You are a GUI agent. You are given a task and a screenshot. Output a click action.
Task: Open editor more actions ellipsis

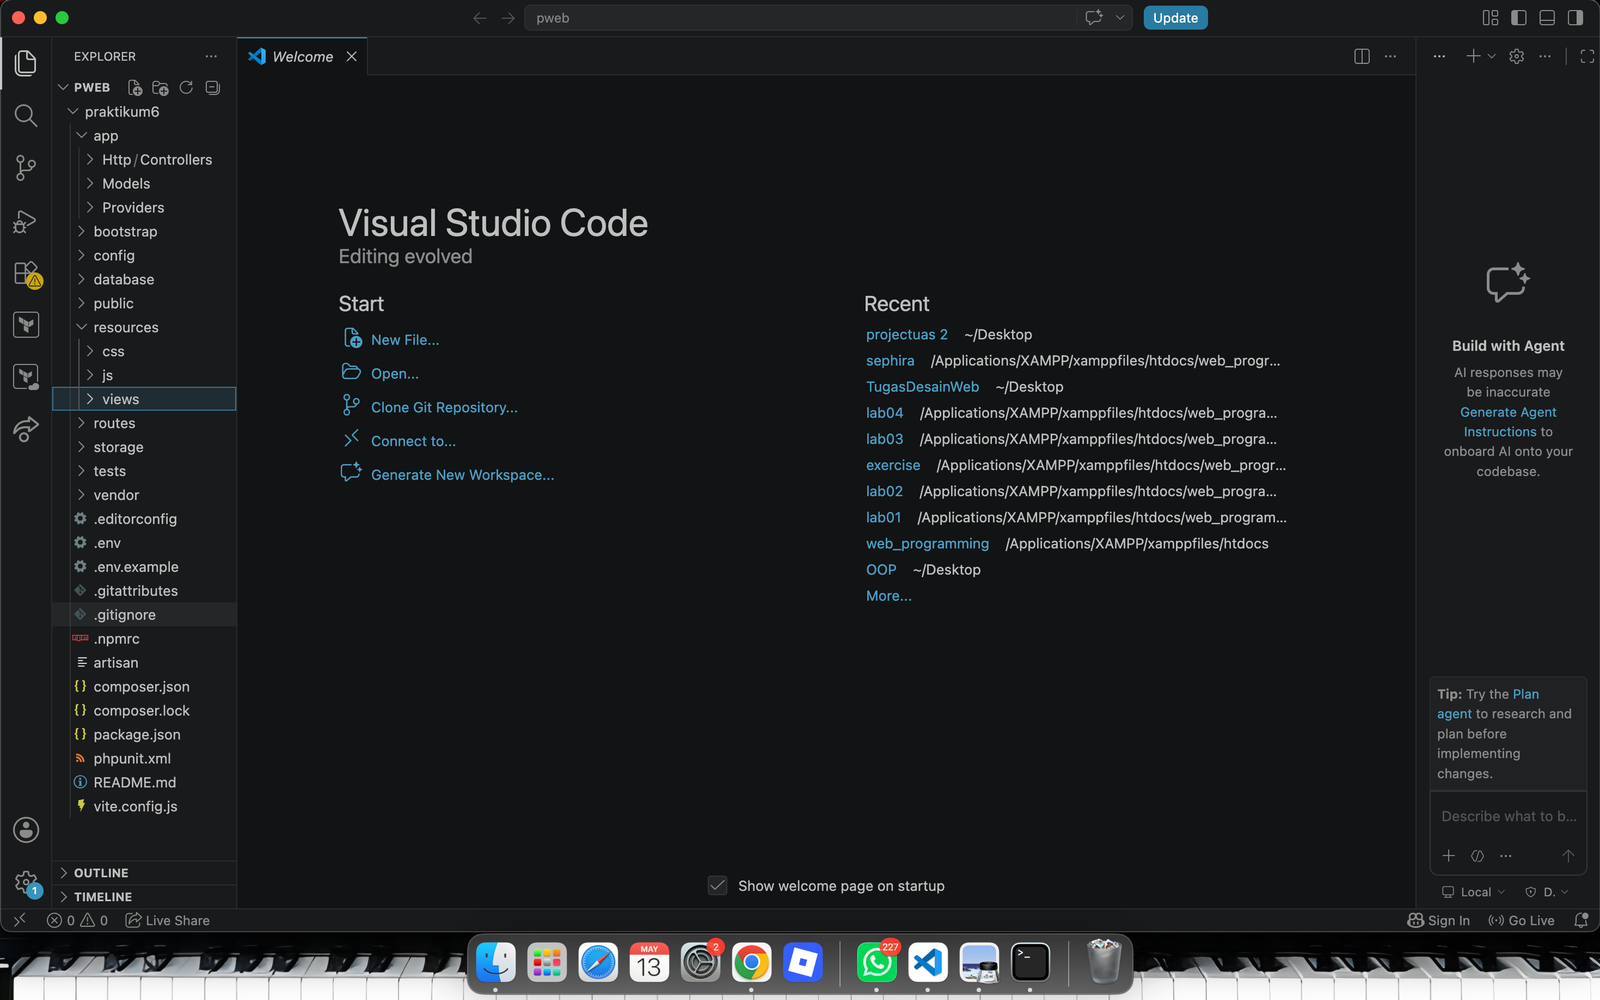click(x=1390, y=57)
